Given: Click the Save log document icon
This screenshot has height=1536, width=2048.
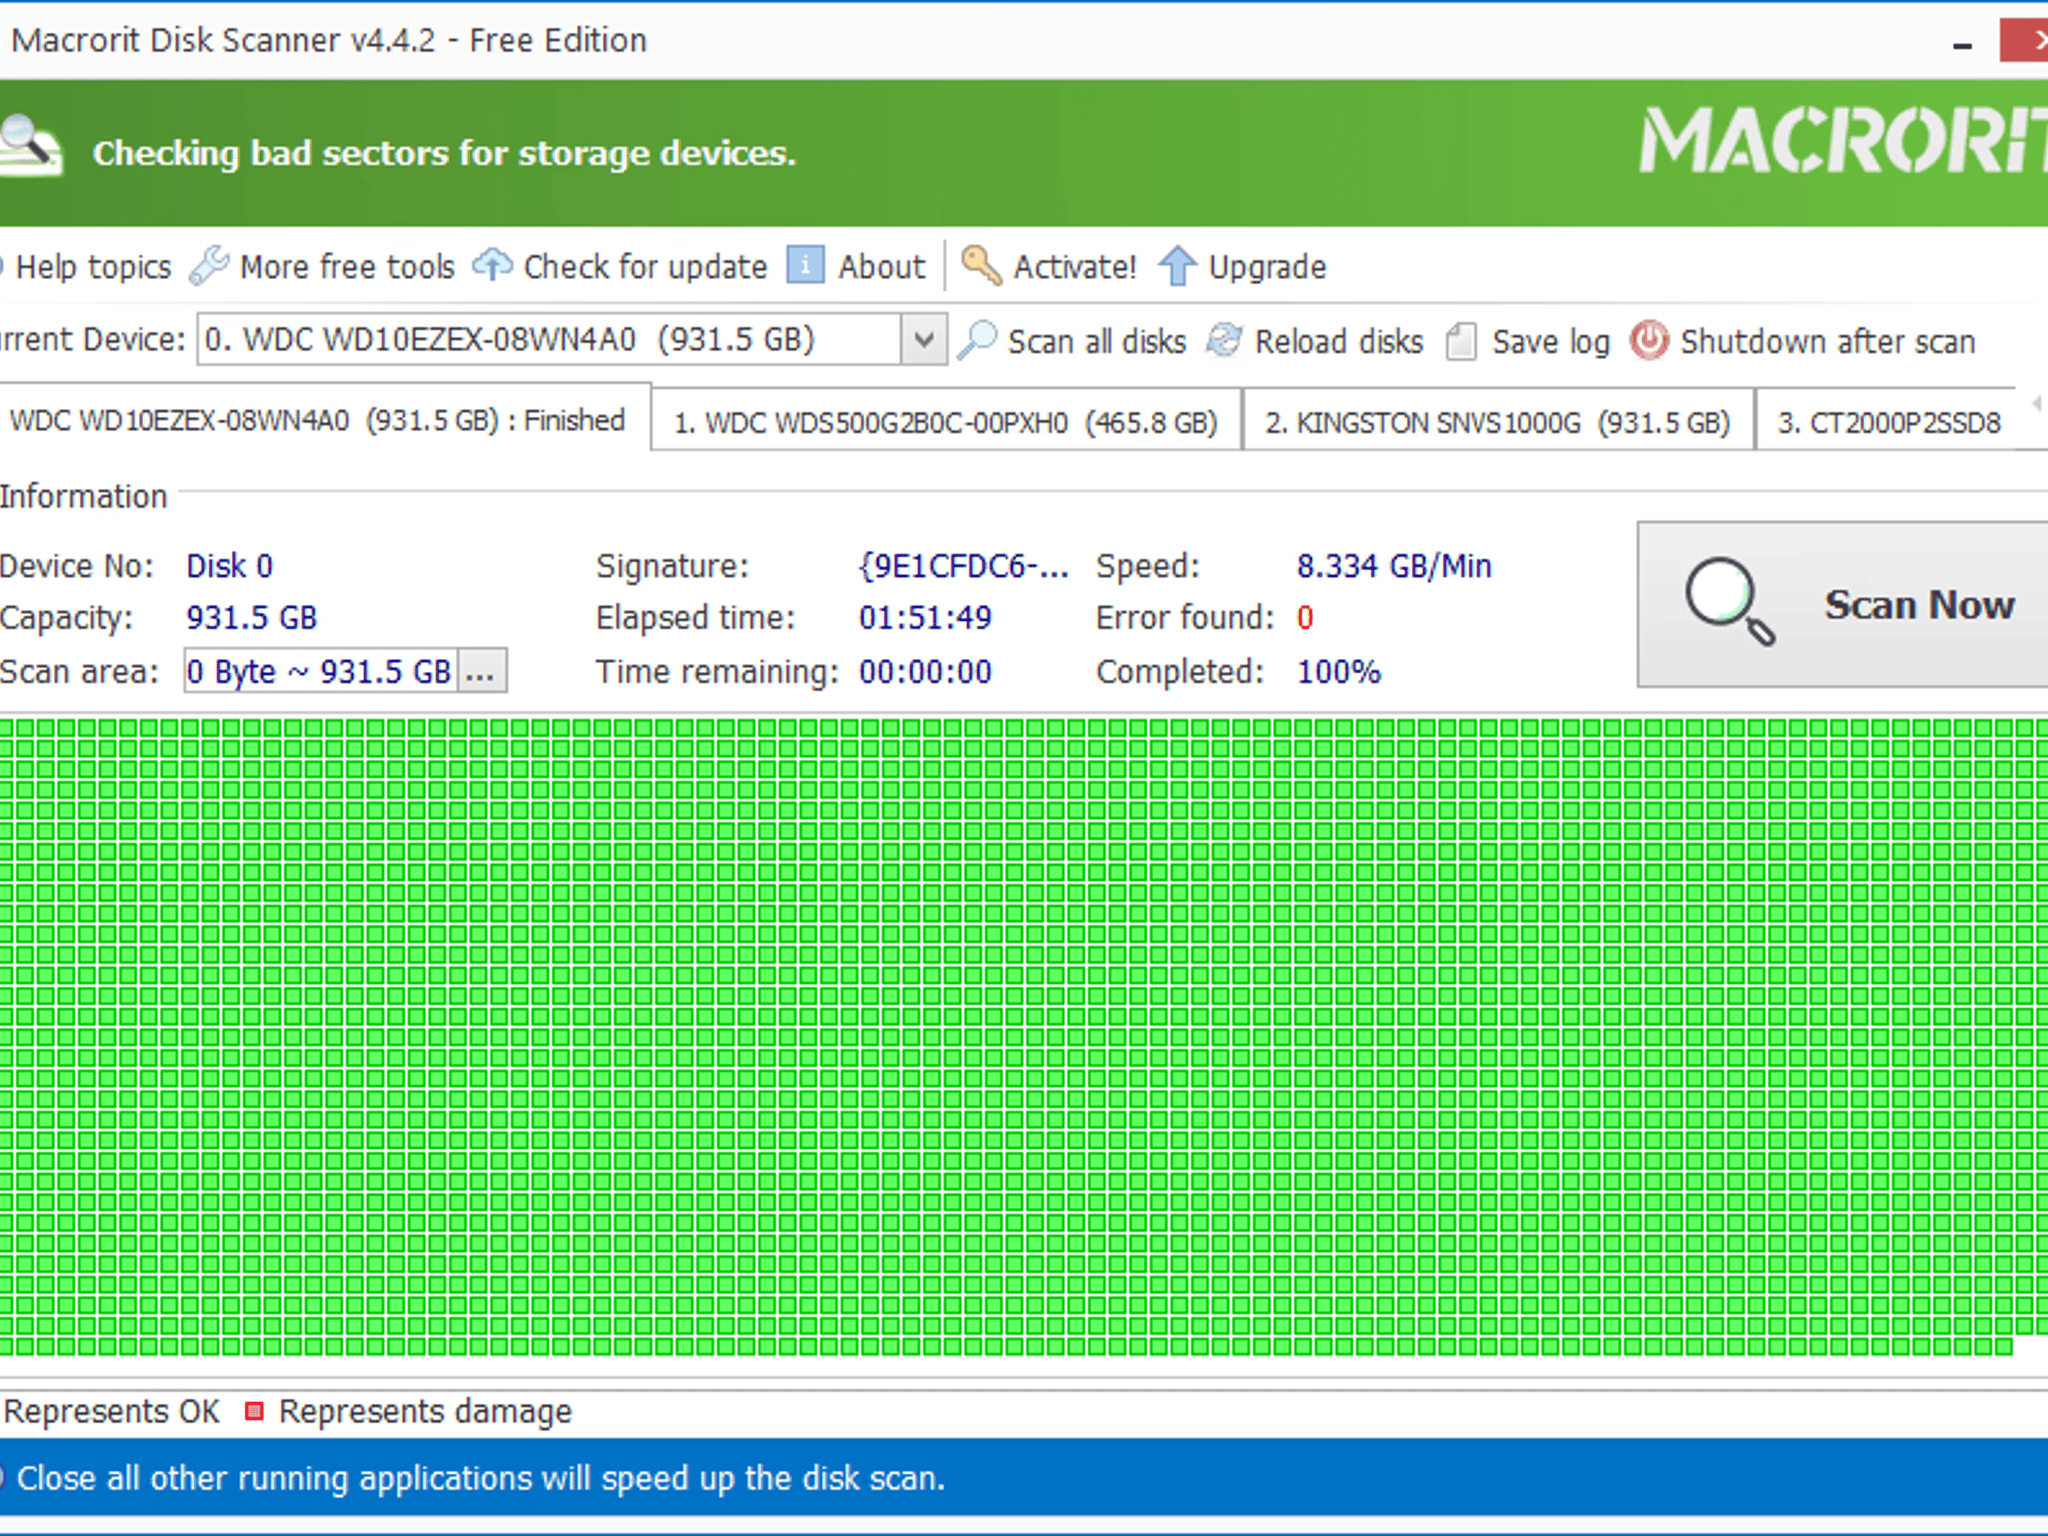Looking at the screenshot, I should click(x=1461, y=341).
